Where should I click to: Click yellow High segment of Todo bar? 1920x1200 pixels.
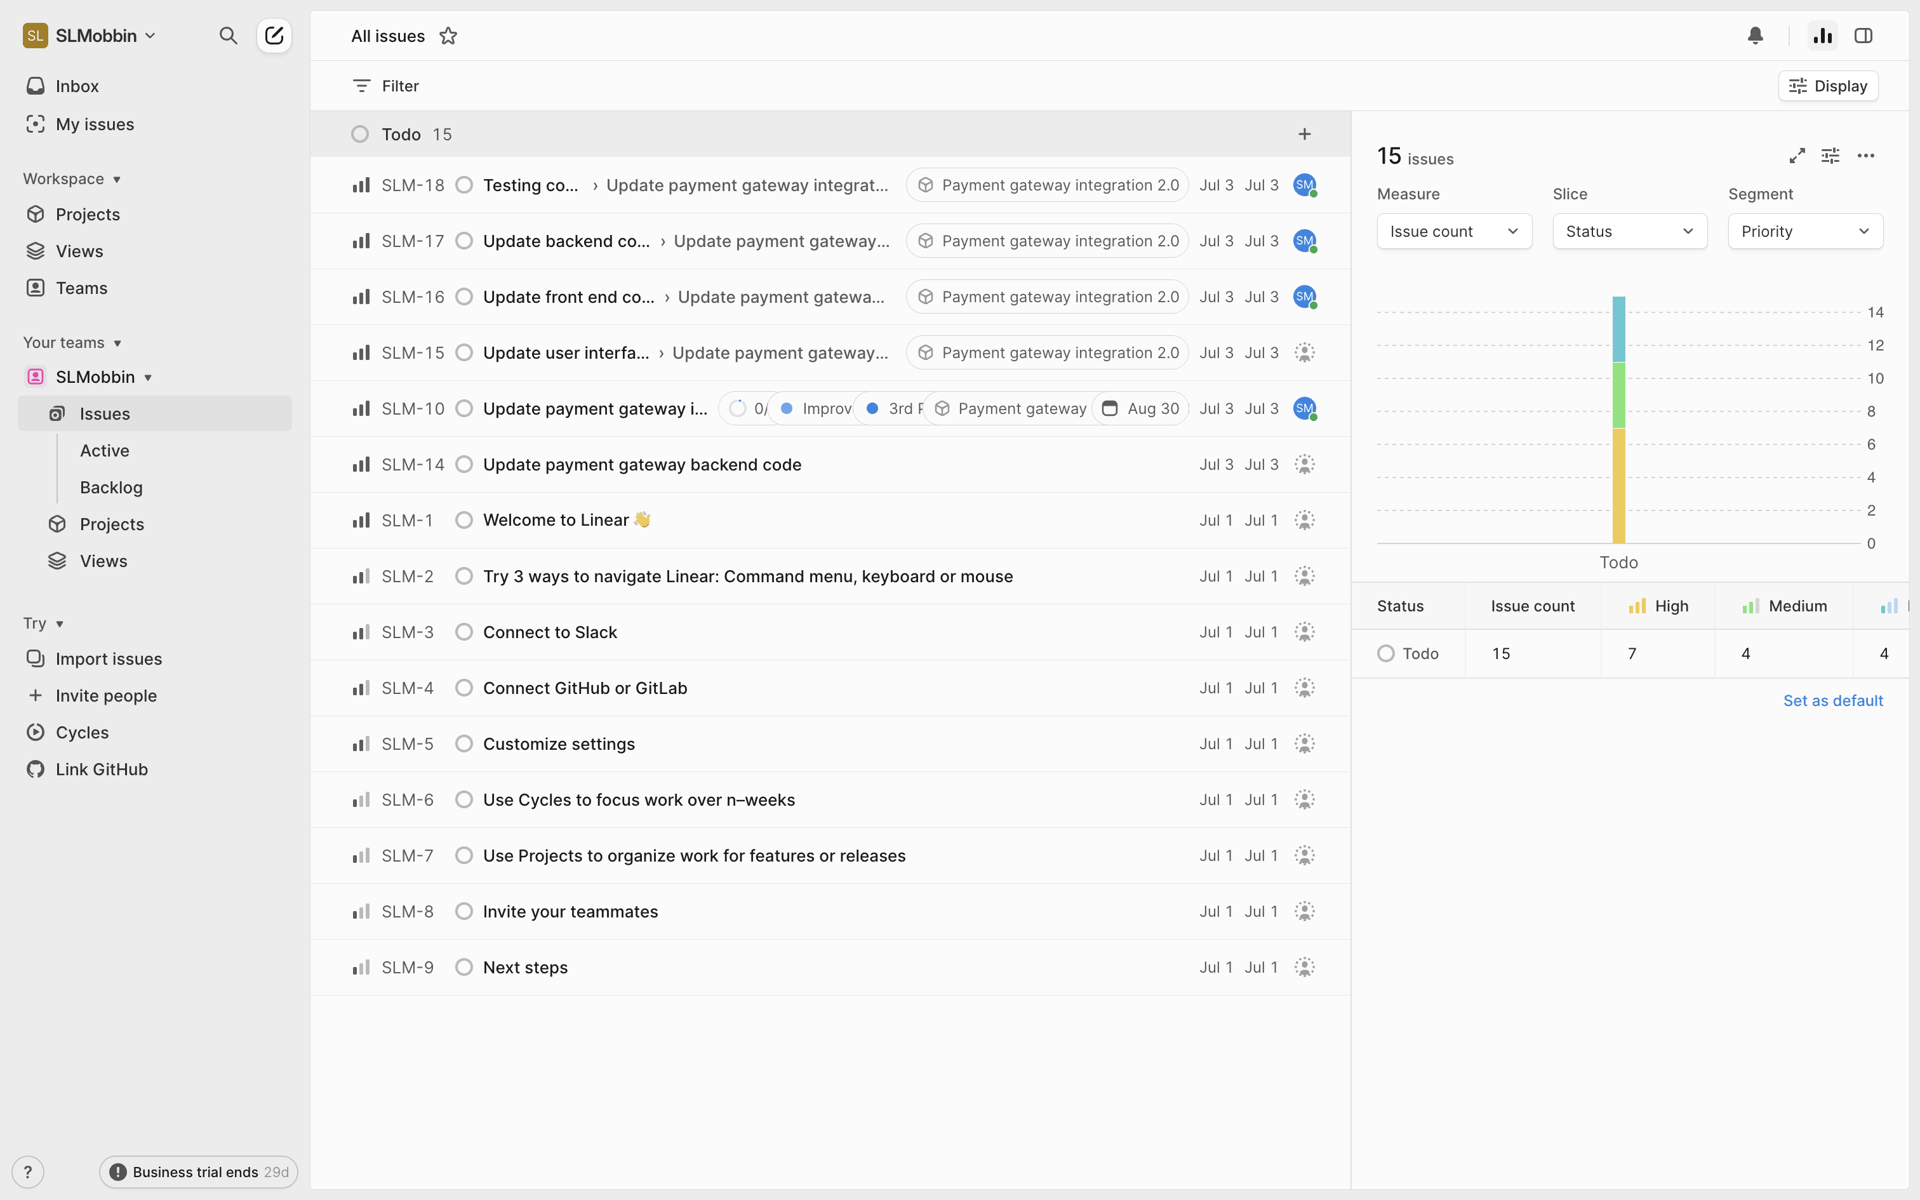(1619, 486)
